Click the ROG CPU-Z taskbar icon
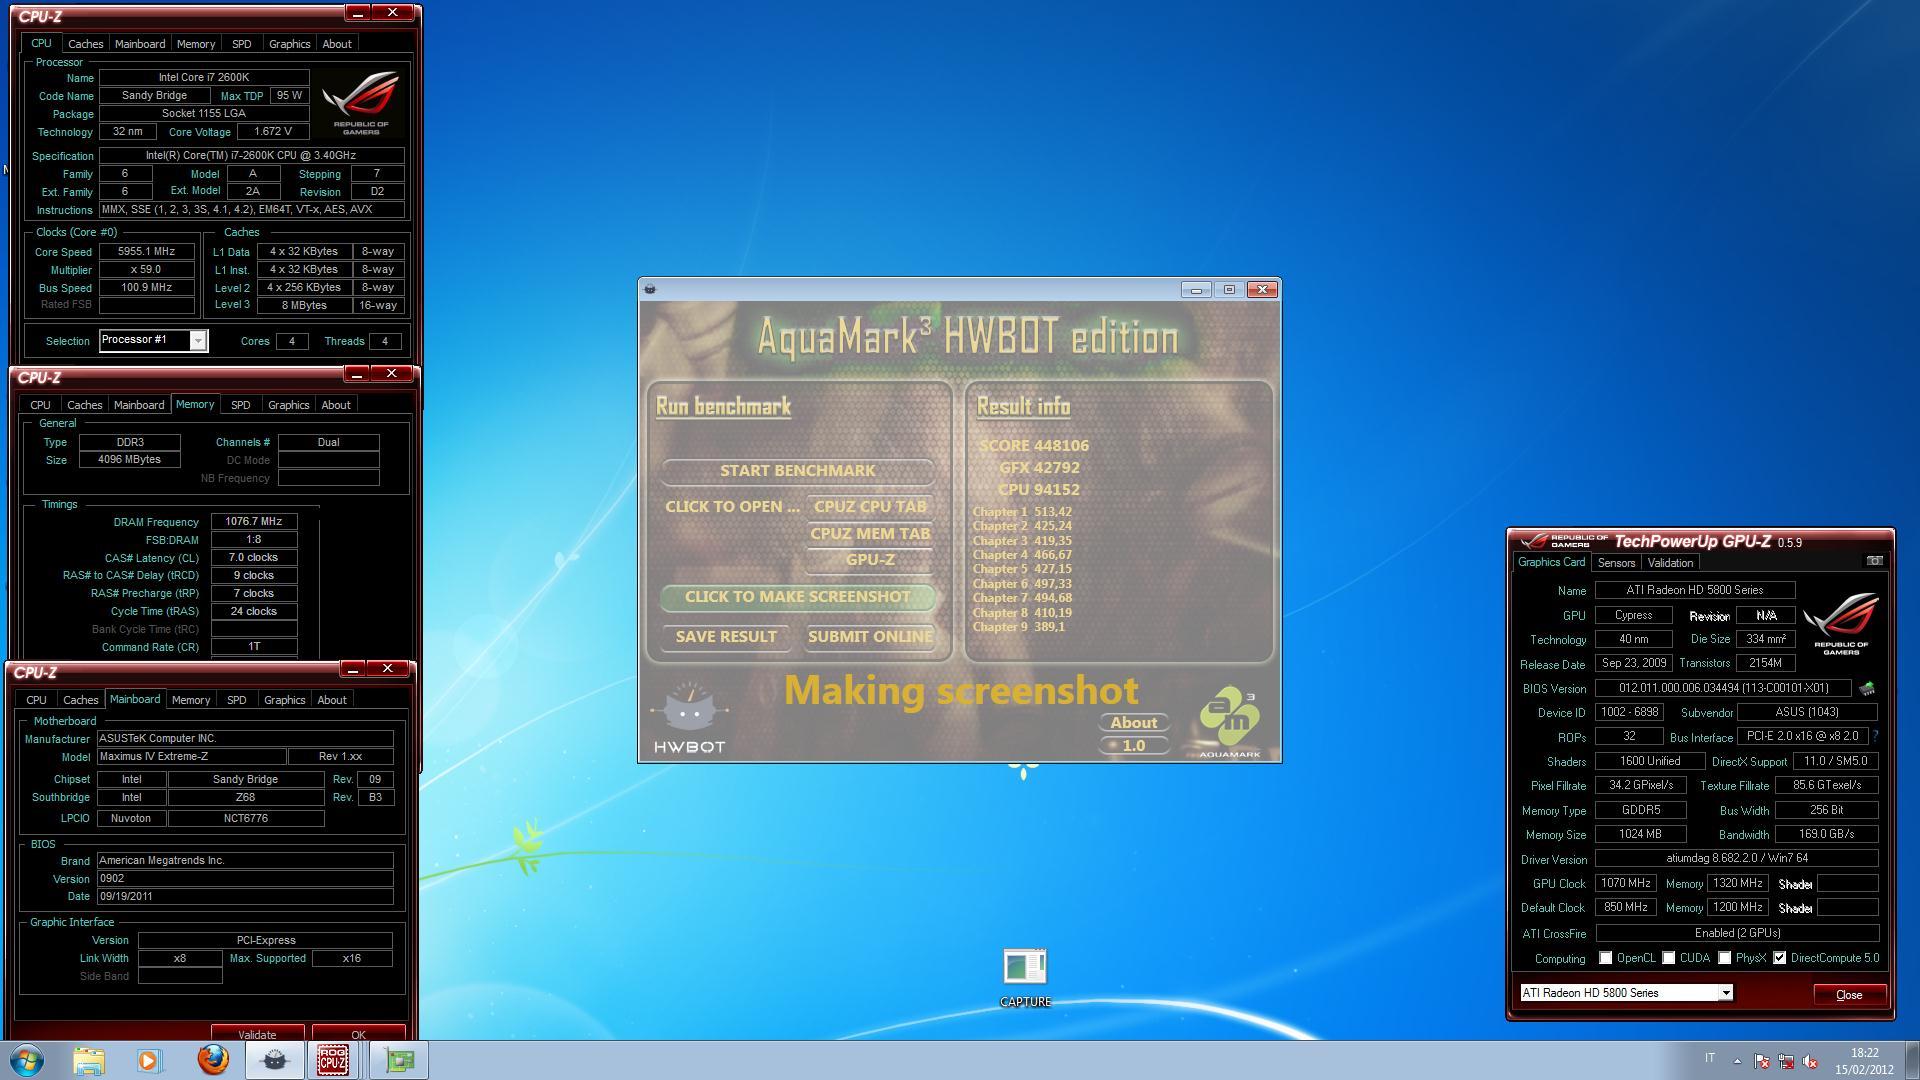 click(334, 1060)
